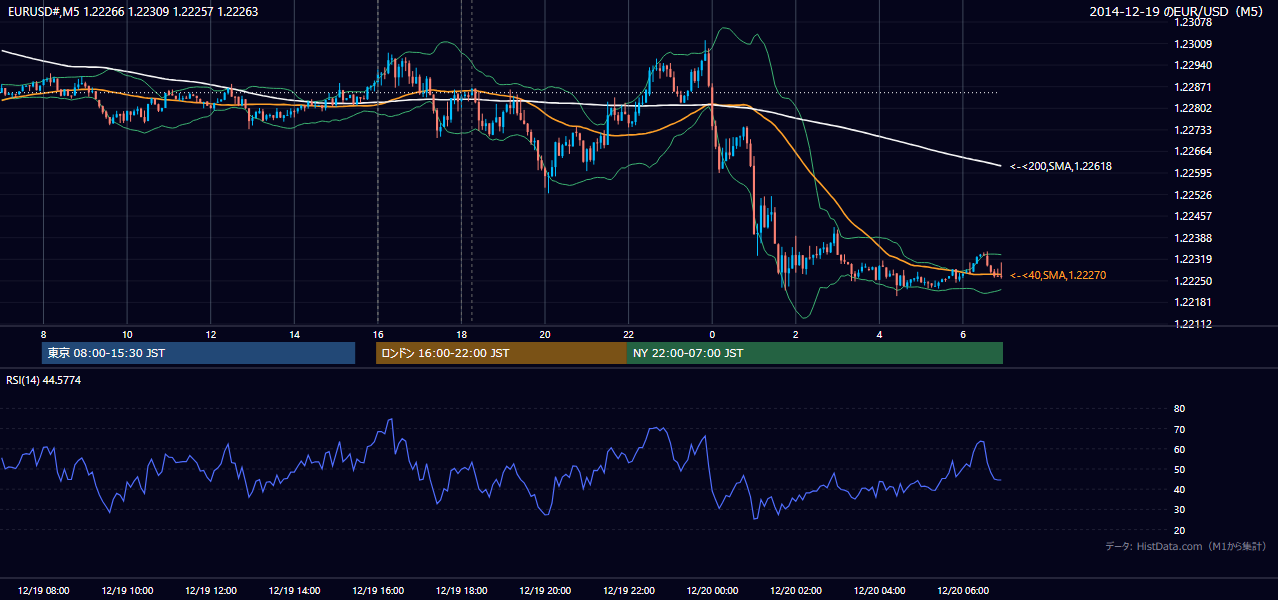Click price axis value 1.22181
This screenshot has height=600, width=1278.
[1193, 302]
